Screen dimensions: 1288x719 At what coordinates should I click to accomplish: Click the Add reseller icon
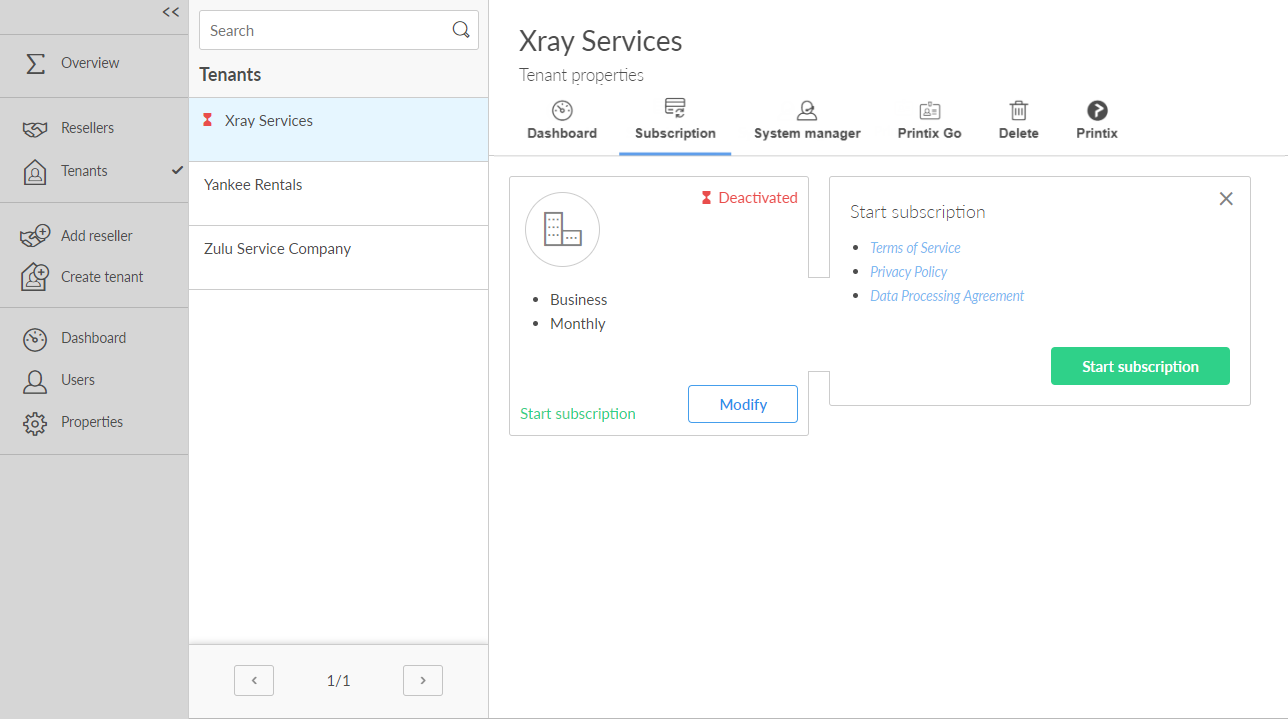pos(35,236)
